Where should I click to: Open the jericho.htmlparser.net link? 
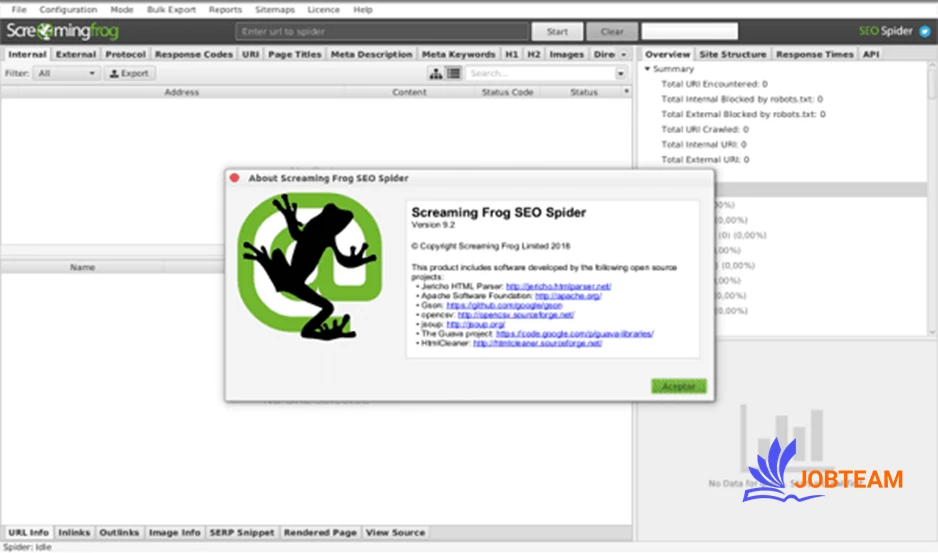coord(558,286)
